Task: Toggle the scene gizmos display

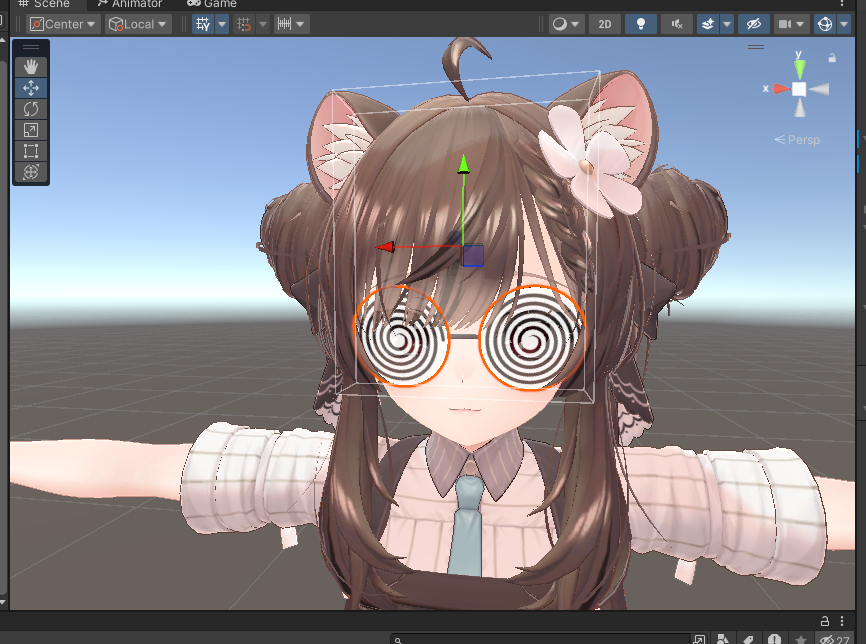Action: (825, 24)
